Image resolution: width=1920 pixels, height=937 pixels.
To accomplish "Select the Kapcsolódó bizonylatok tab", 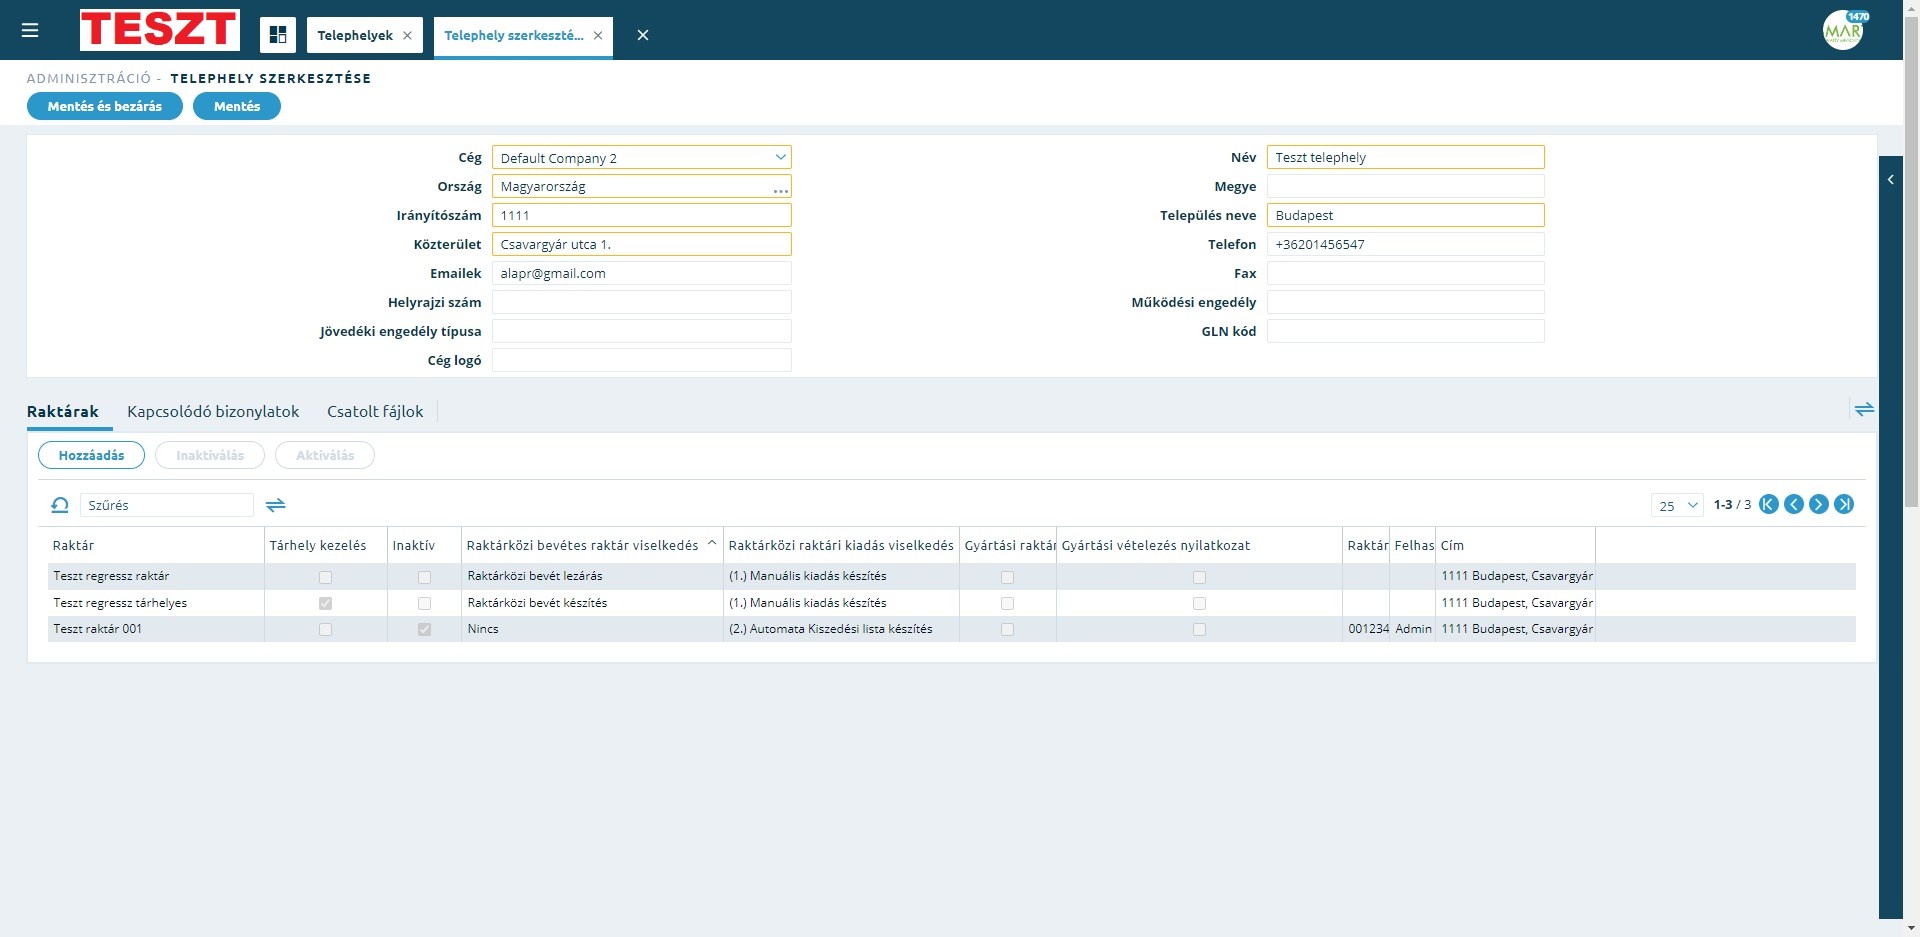I will (213, 411).
